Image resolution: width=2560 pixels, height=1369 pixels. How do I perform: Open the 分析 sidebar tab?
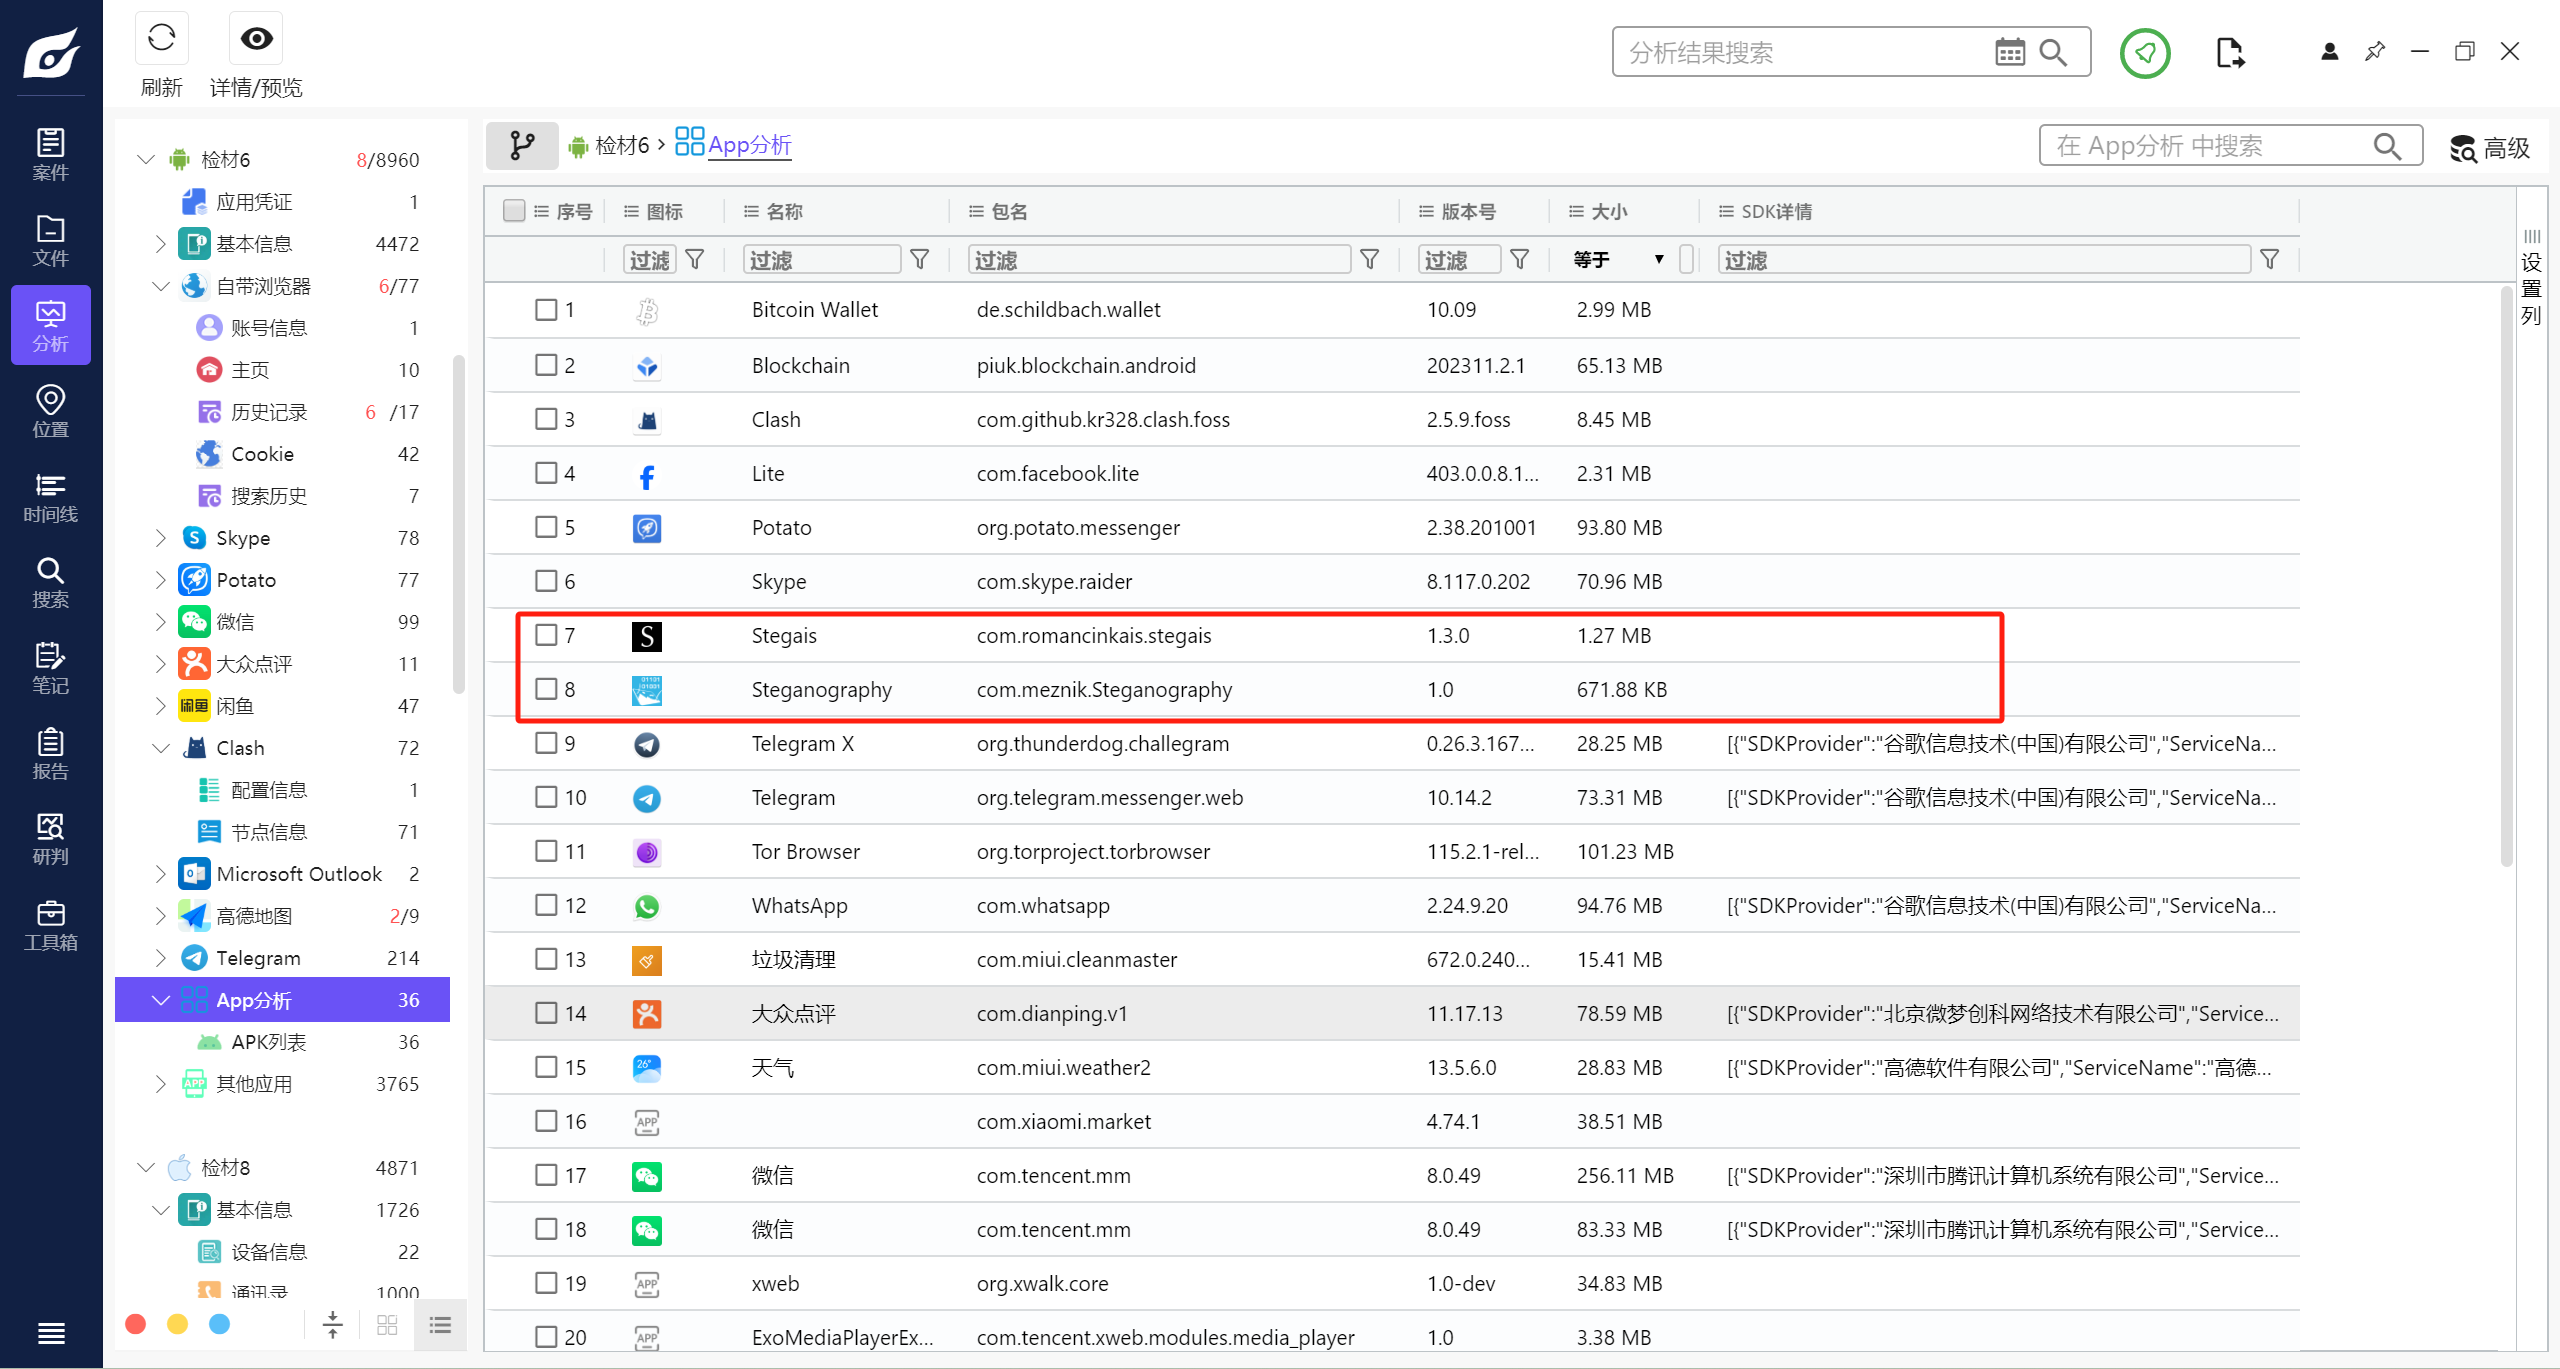pyautogui.click(x=50, y=325)
